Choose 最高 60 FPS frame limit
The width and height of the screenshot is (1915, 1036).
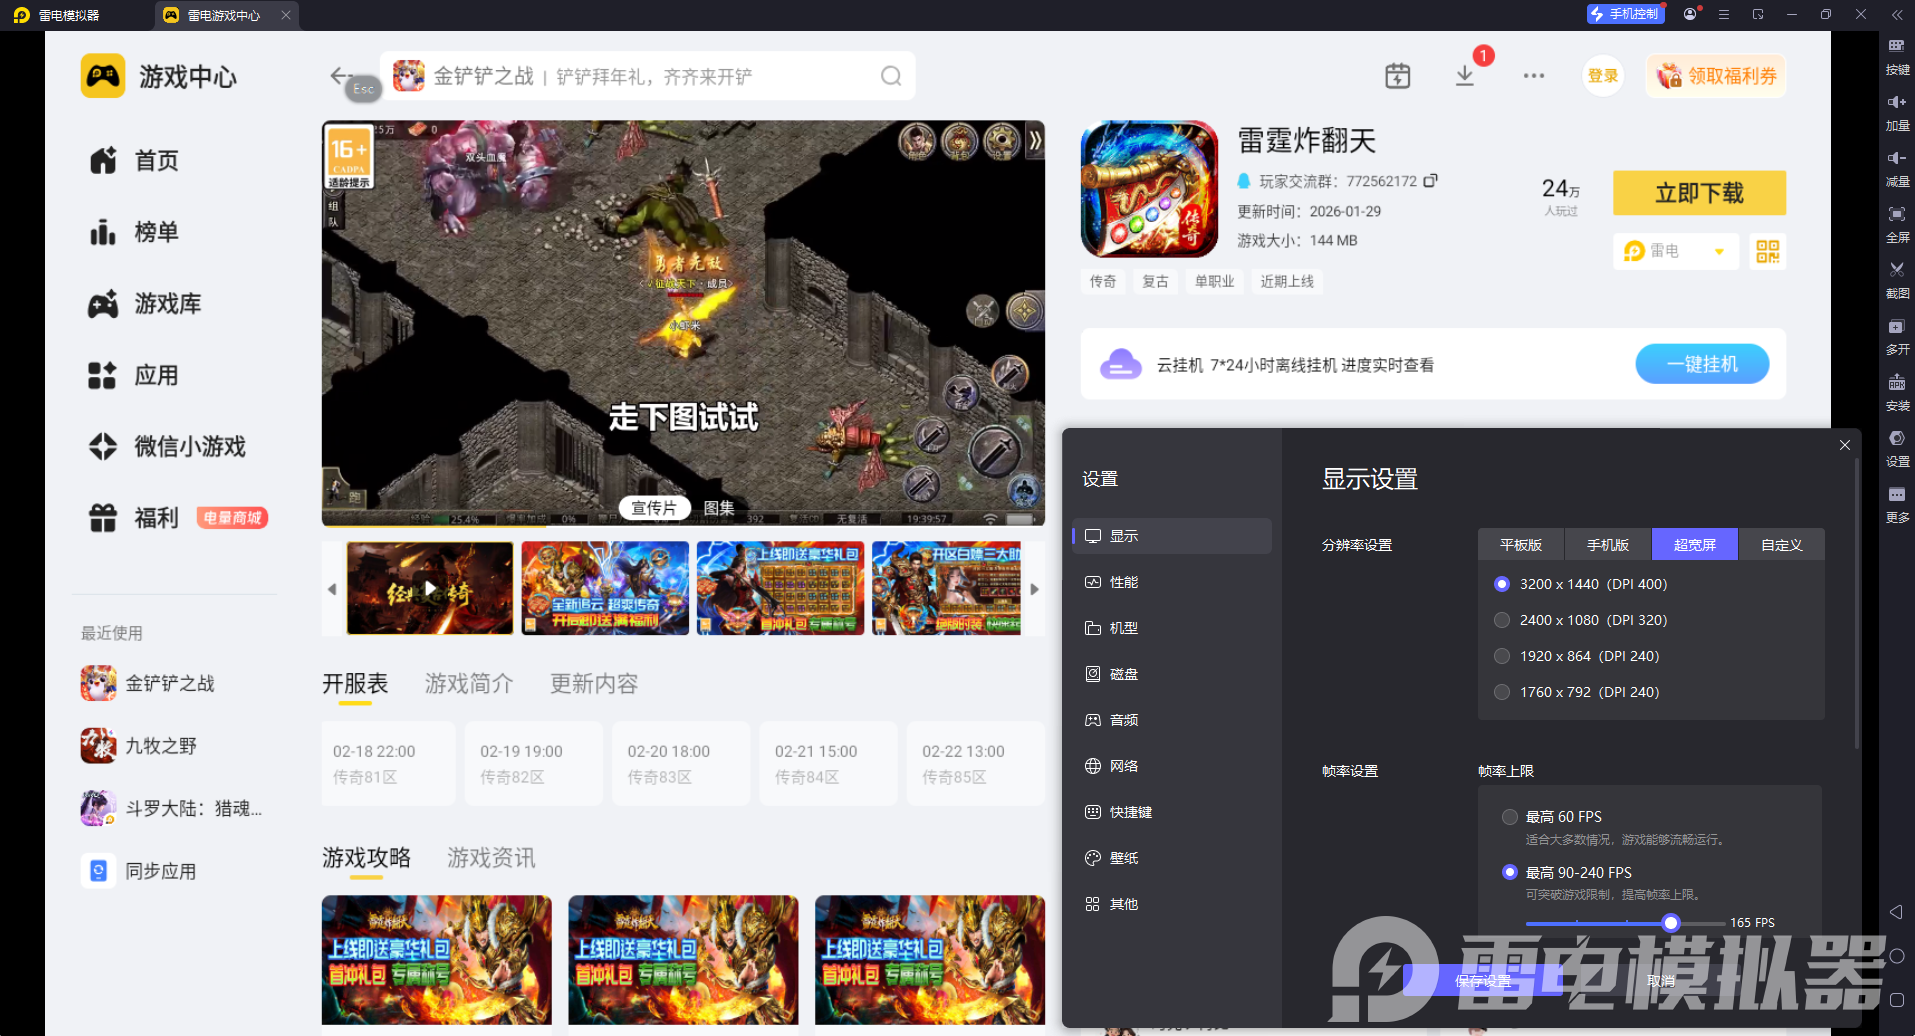coord(1552,817)
